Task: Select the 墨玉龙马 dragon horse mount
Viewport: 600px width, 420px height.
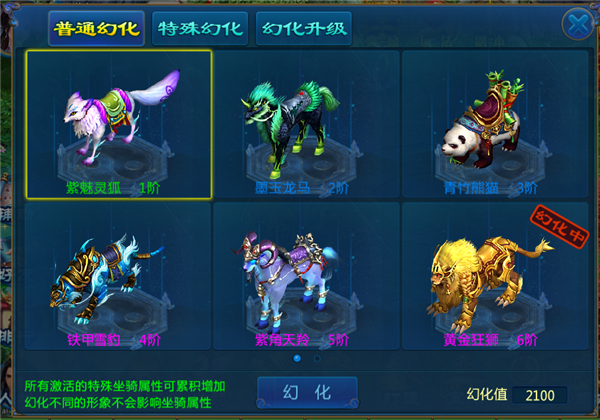Action: 307,124
